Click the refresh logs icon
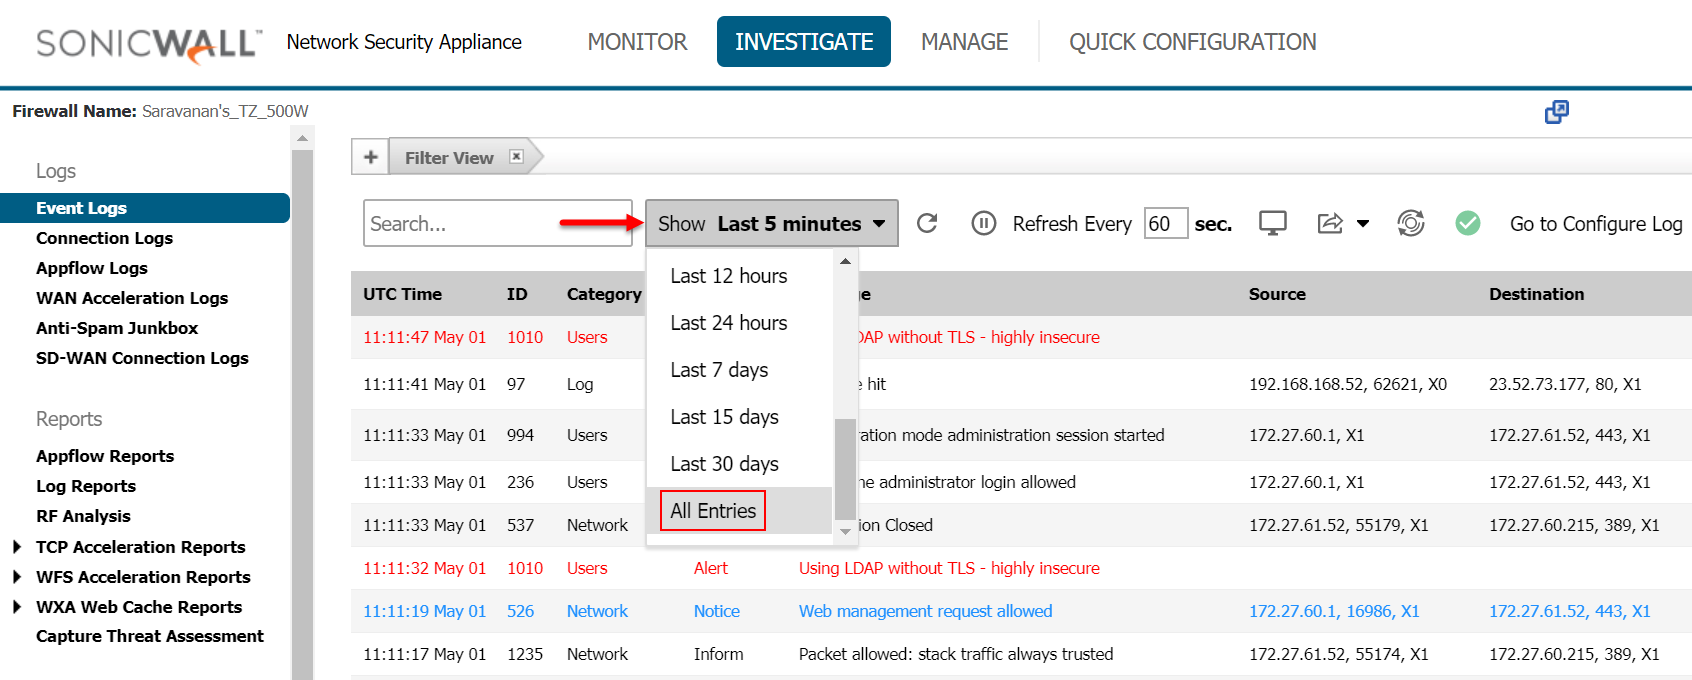This screenshot has width=1692, height=680. [x=927, y=223]
